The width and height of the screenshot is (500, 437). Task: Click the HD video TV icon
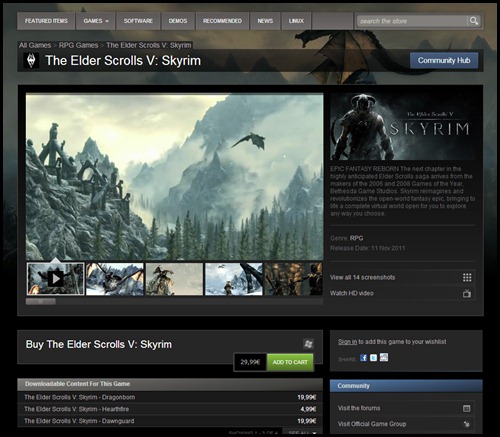coord(467,293)
